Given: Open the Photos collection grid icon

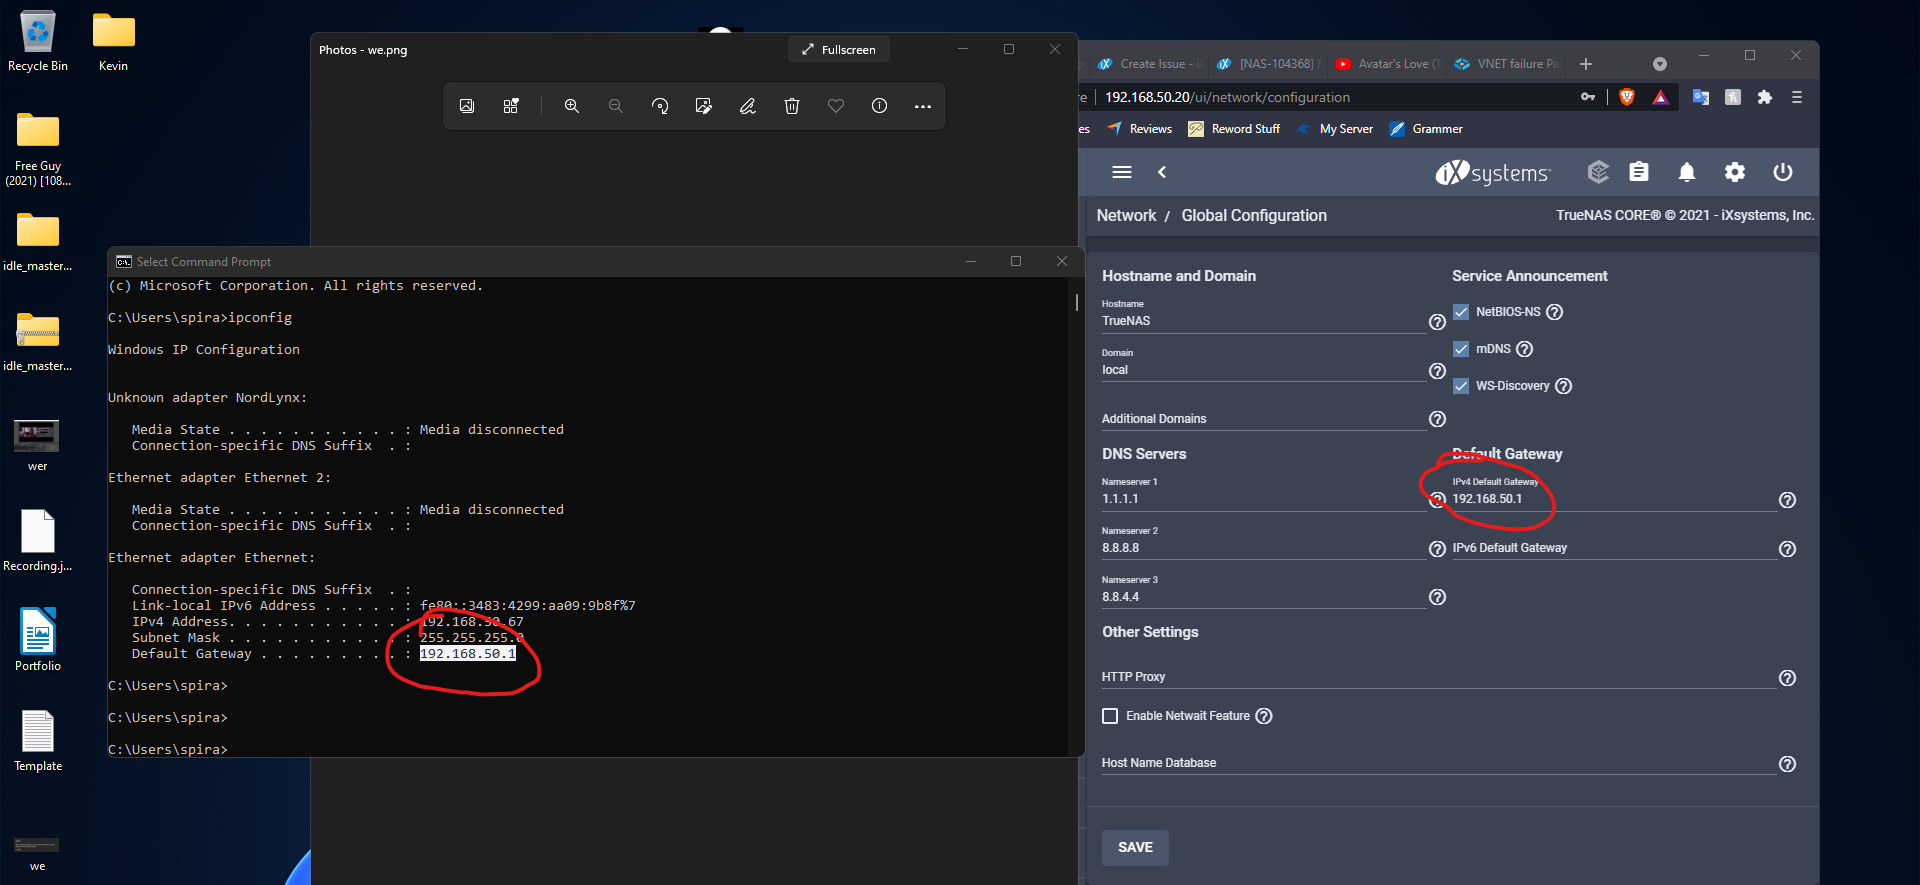Looking at the screenshot, I should point(511,106).
